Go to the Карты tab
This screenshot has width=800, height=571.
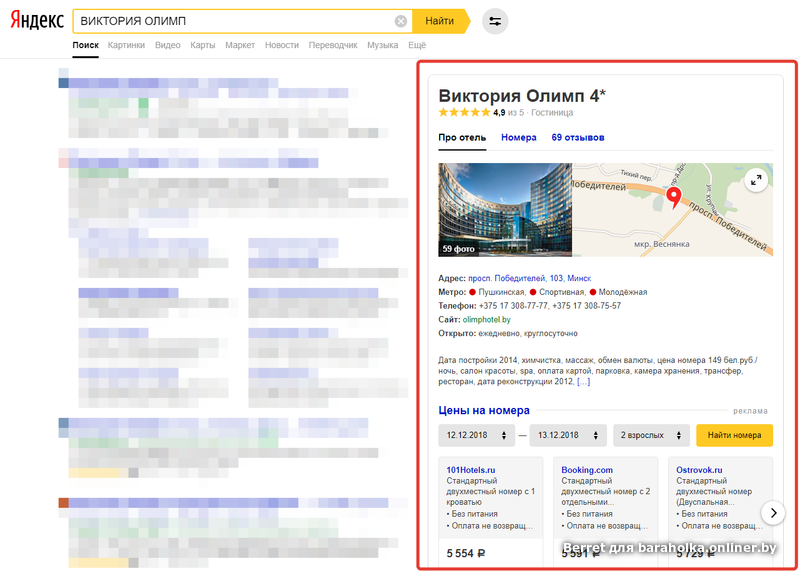tap(203, 45)
